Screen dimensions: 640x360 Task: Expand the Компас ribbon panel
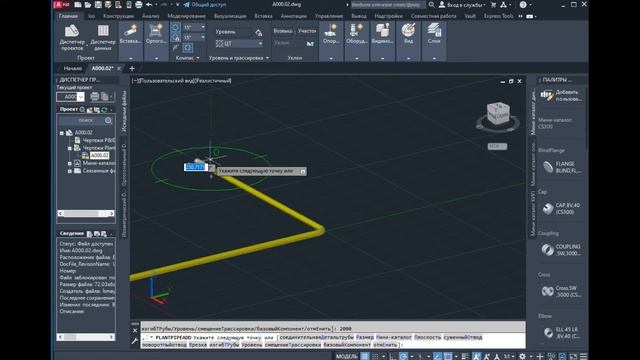point(187,58)
